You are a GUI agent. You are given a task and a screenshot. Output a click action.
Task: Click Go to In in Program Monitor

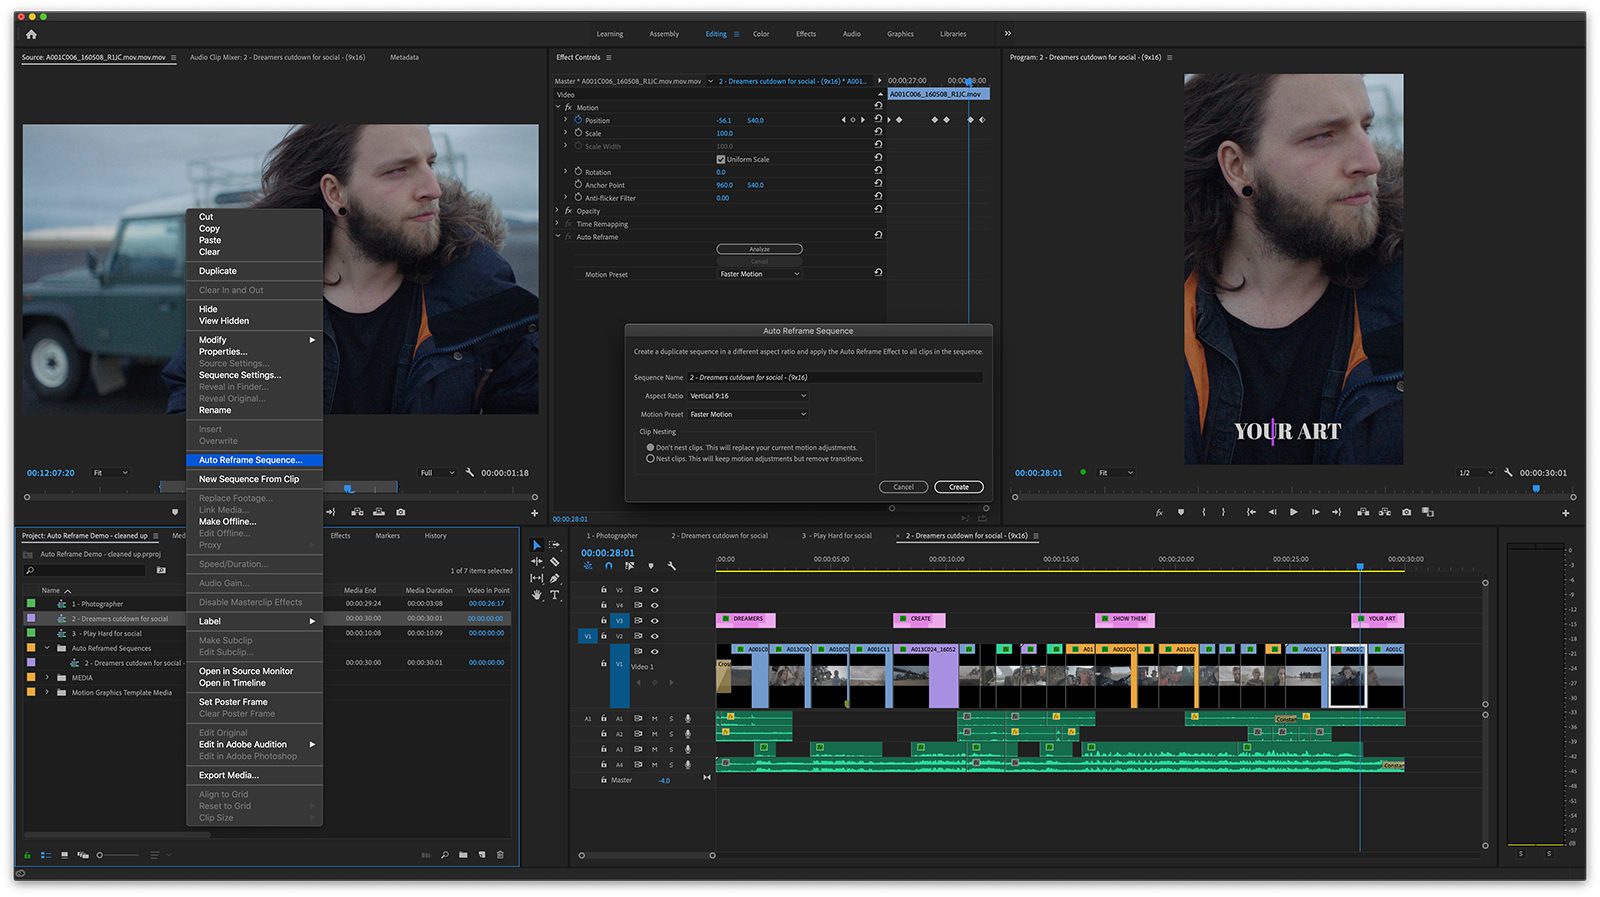click(1251, 512)
